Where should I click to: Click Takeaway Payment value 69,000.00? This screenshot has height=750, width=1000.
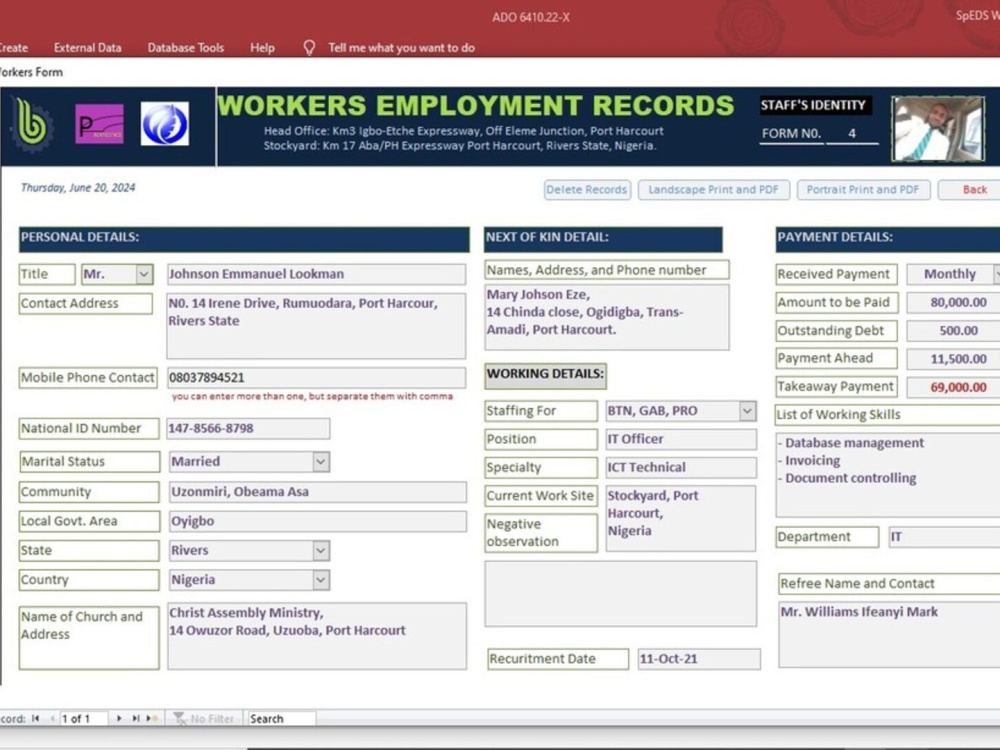953,387
